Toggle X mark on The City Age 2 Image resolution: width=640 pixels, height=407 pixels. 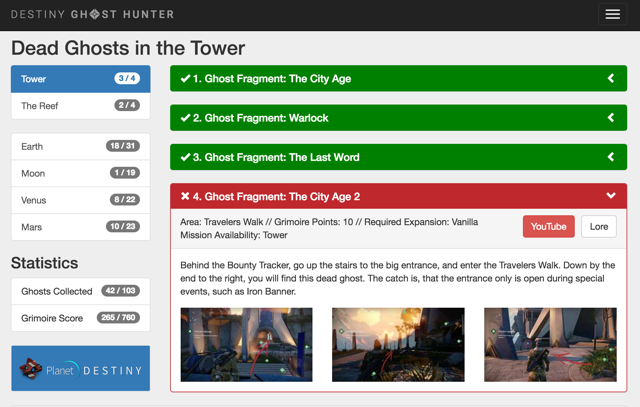pos(185,196)
